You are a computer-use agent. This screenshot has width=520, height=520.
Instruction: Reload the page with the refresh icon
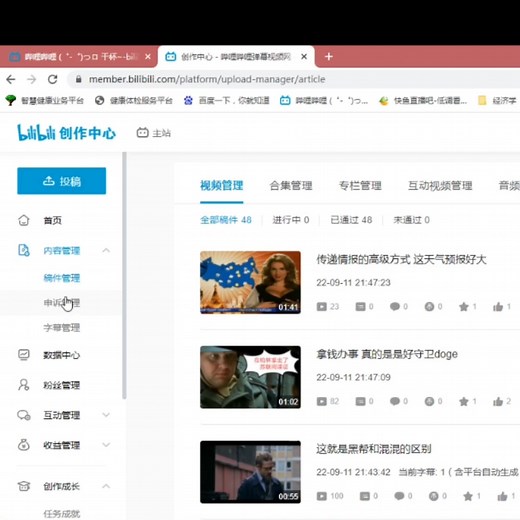53,79
